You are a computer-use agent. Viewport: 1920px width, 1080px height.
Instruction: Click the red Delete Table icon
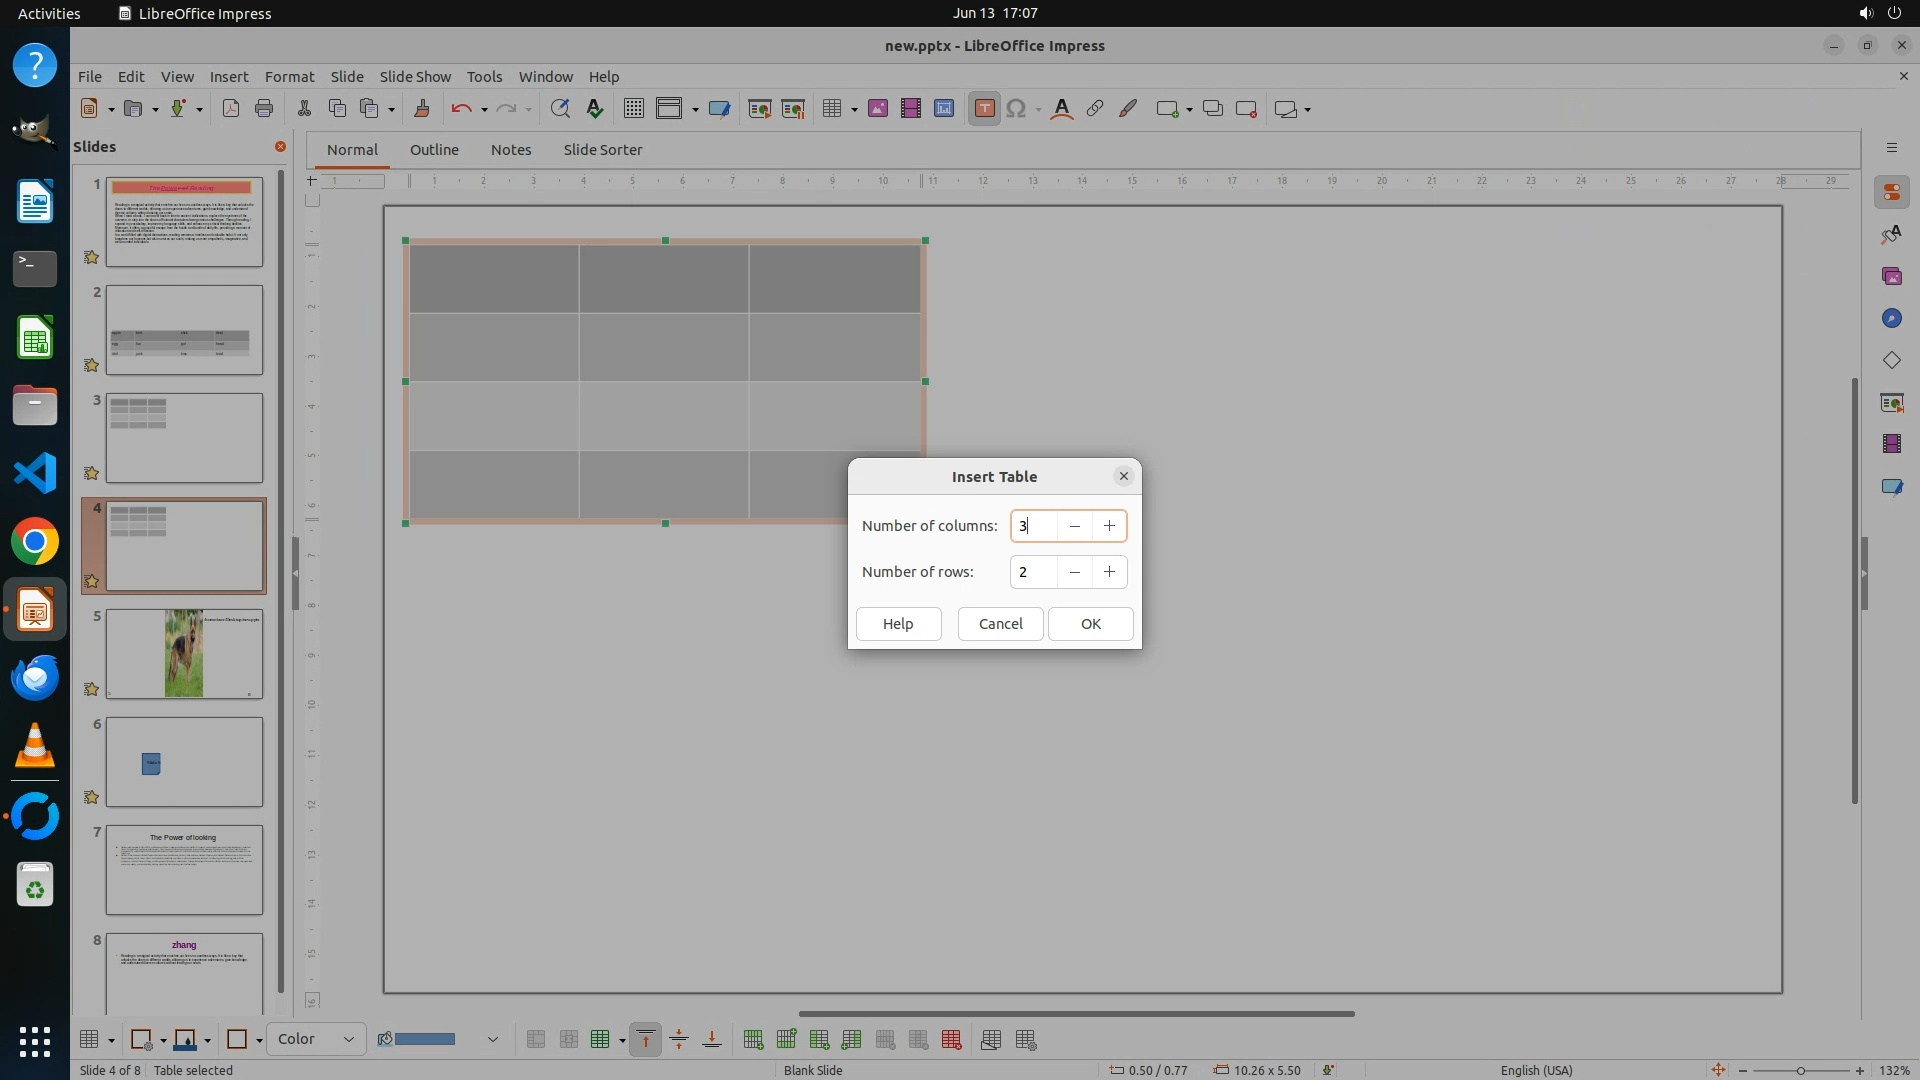951,1040
